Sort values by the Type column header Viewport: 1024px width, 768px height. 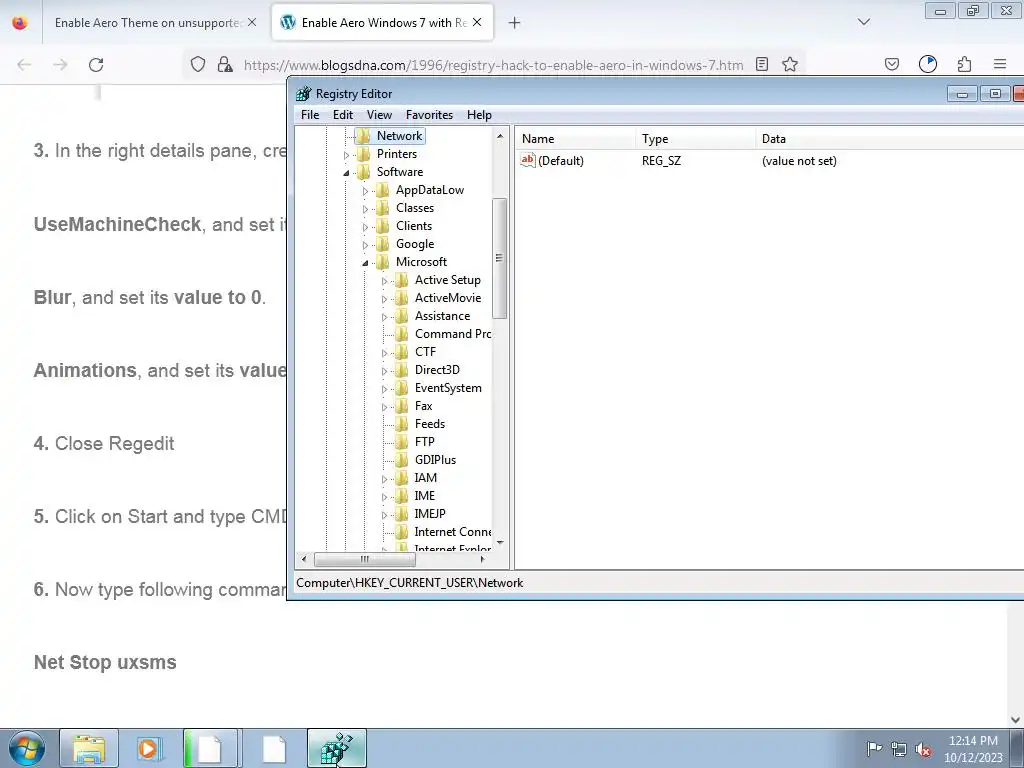point(695,138)
